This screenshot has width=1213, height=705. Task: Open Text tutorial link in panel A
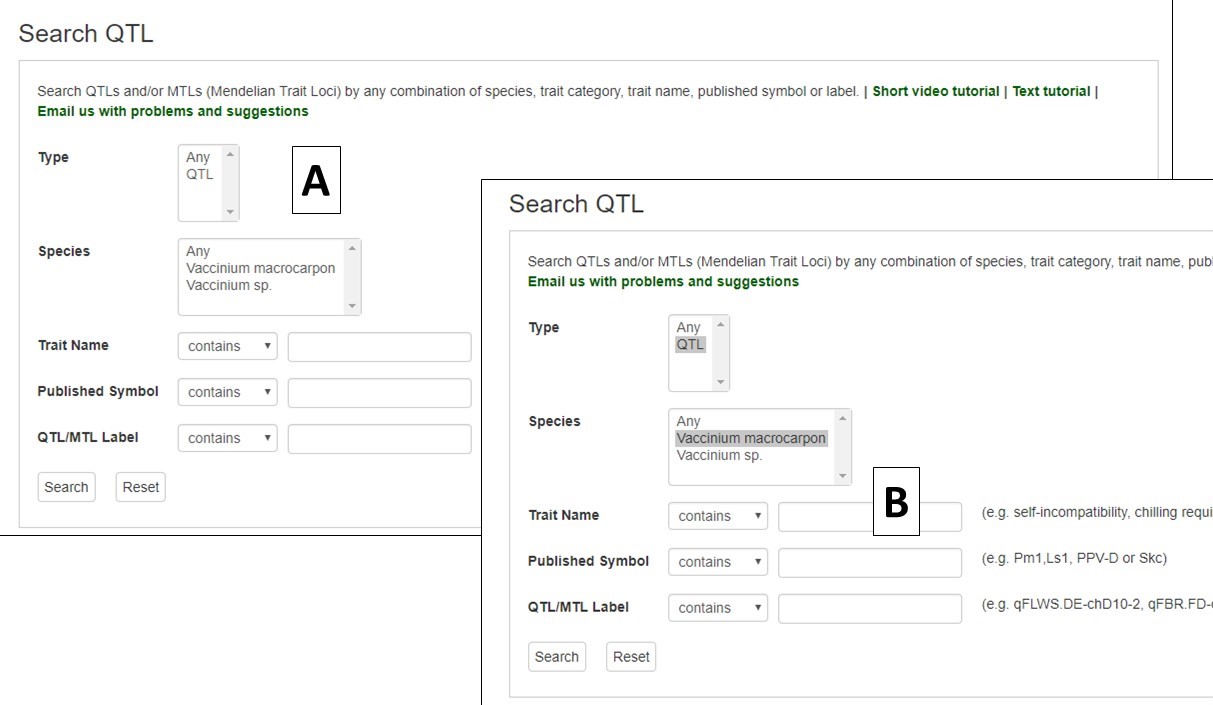(x=1051, y=91)
